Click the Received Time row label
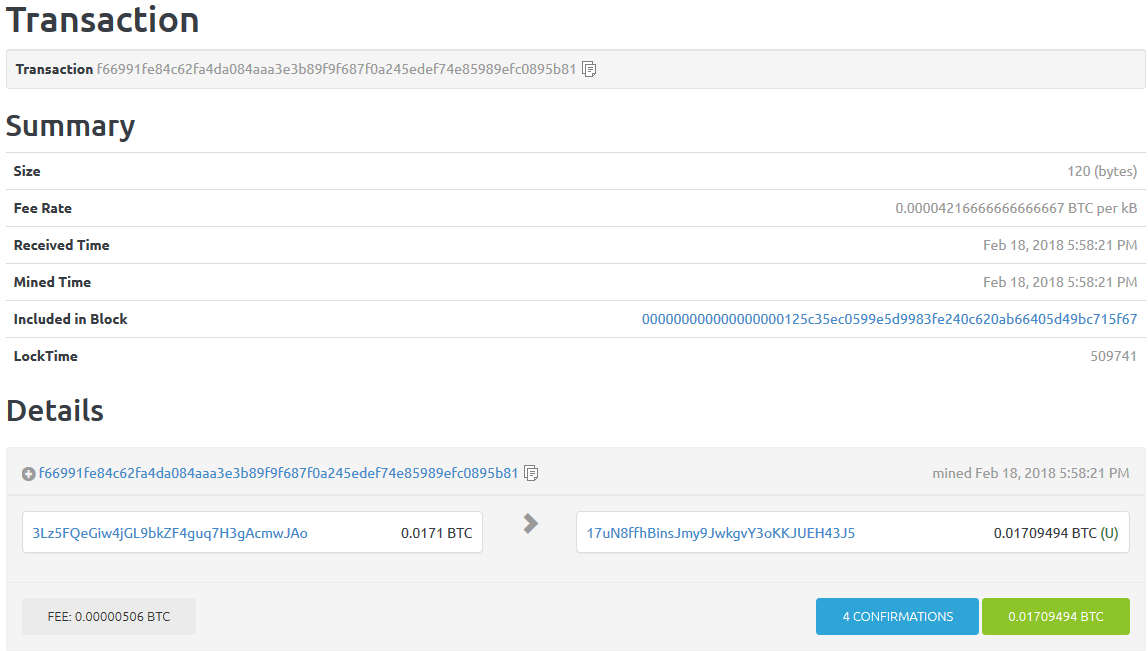The width and height of the screenshot is (1148, 651). pos(62,245)
